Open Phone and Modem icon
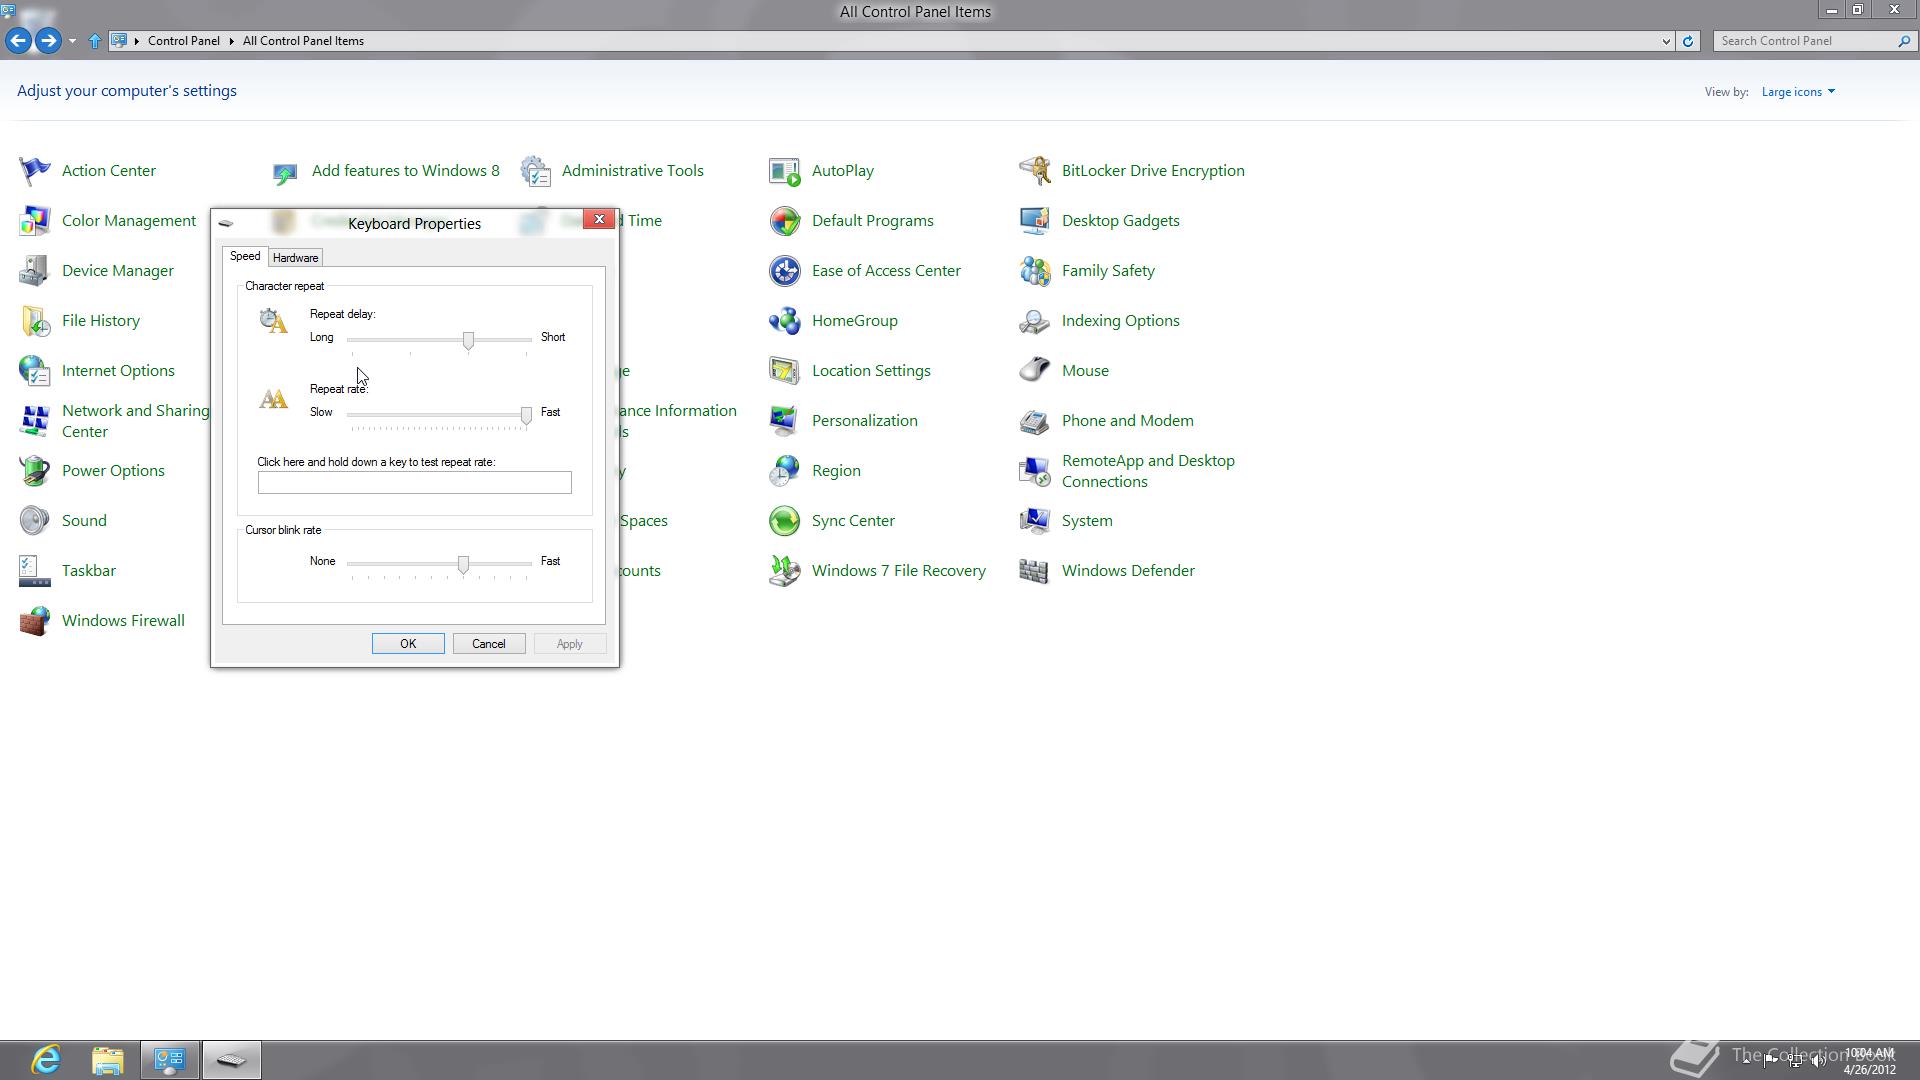This screenshot has width=1920, height=1080. [1035, 421]
